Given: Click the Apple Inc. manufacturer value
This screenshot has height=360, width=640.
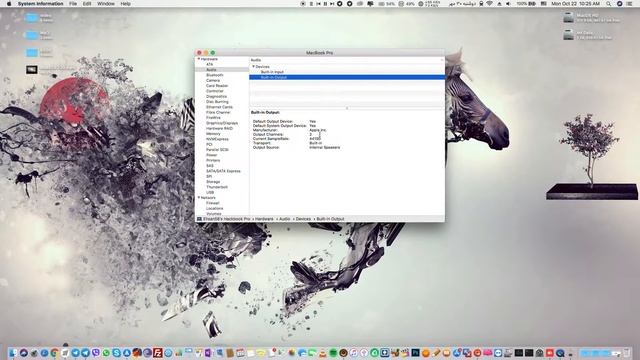Looking at the screenshot, I should [x=318, y=130].
